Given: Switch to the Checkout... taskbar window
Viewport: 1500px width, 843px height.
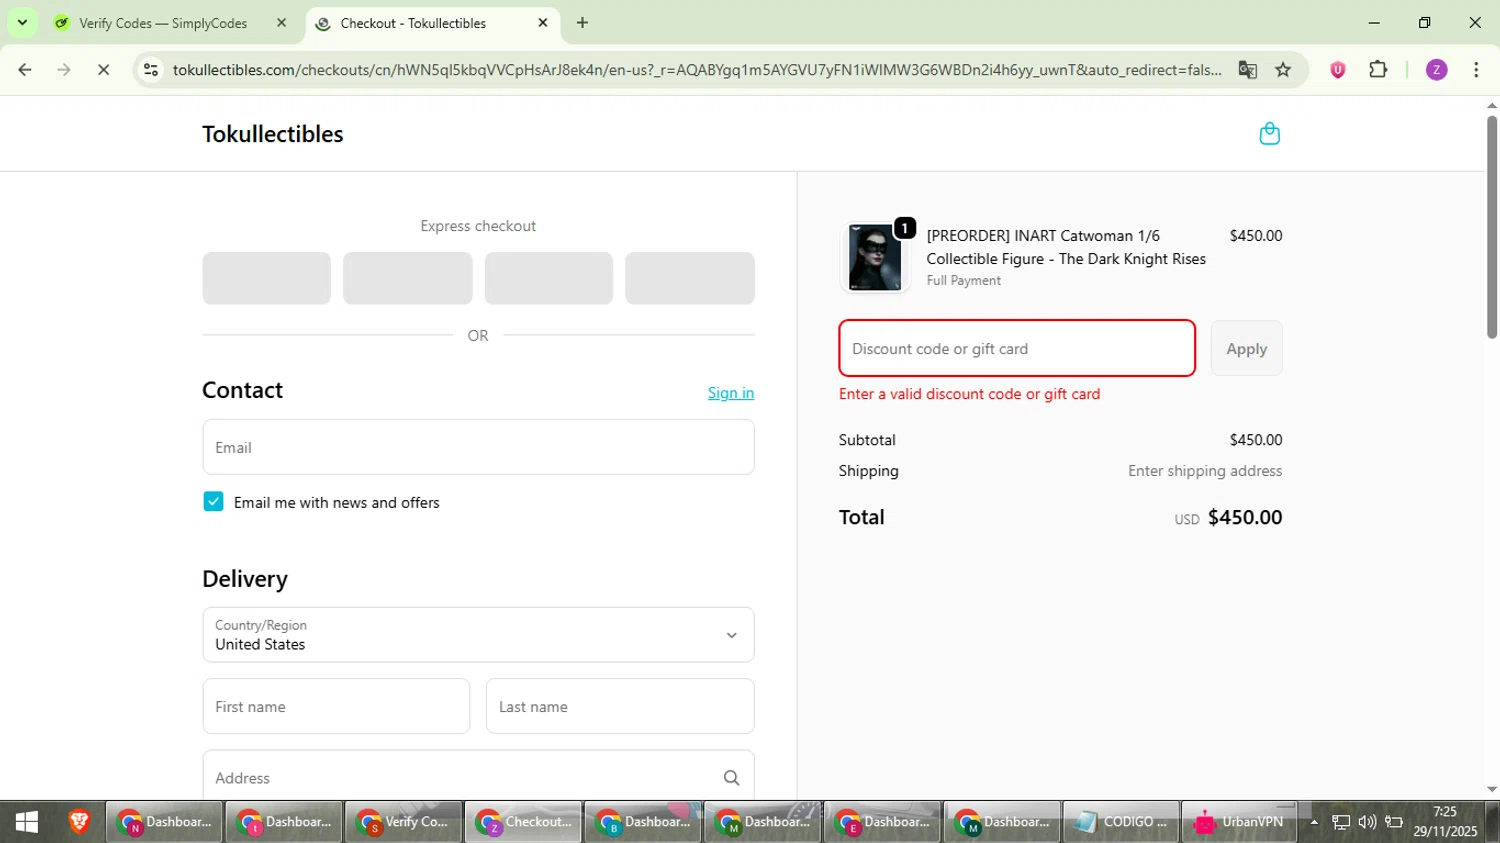Looking at the screenshot, I should (x=524, y=822).
